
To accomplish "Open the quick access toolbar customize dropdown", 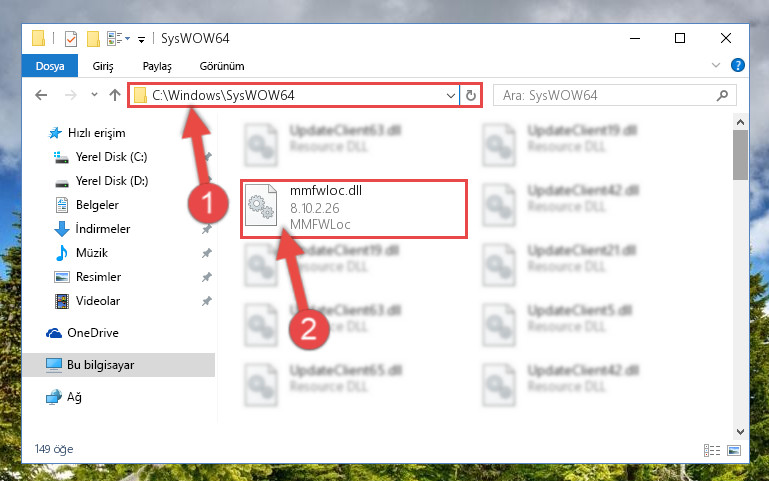I will 141,40.
